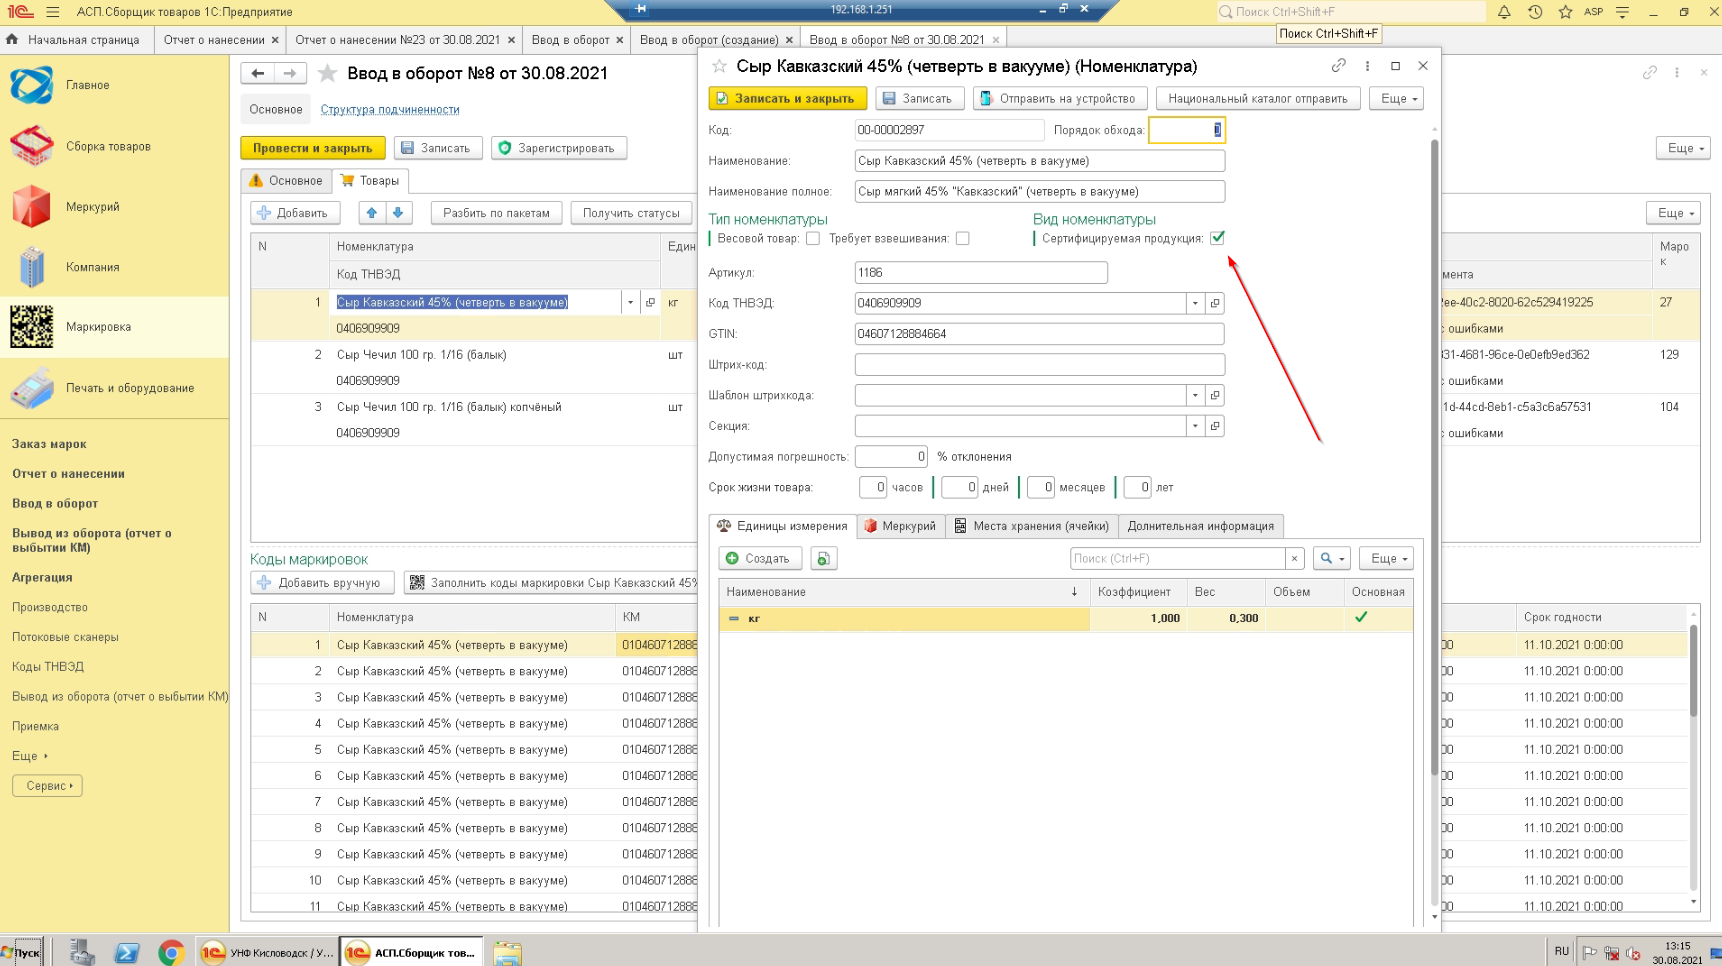This screenshot has width=1722, height=966.
Task: Go forward with right arrow button
Action: [x=290, y=73]
